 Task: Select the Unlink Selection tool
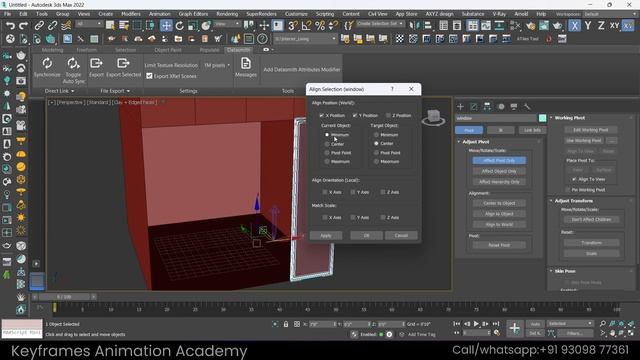(x=52, y=26)
